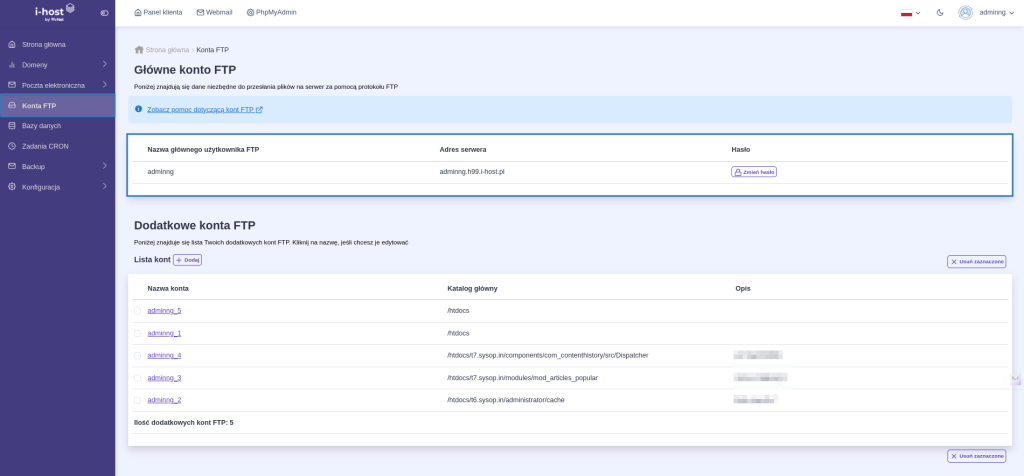Open PhpMyAdmin from the top bar

tap(271, 13)
